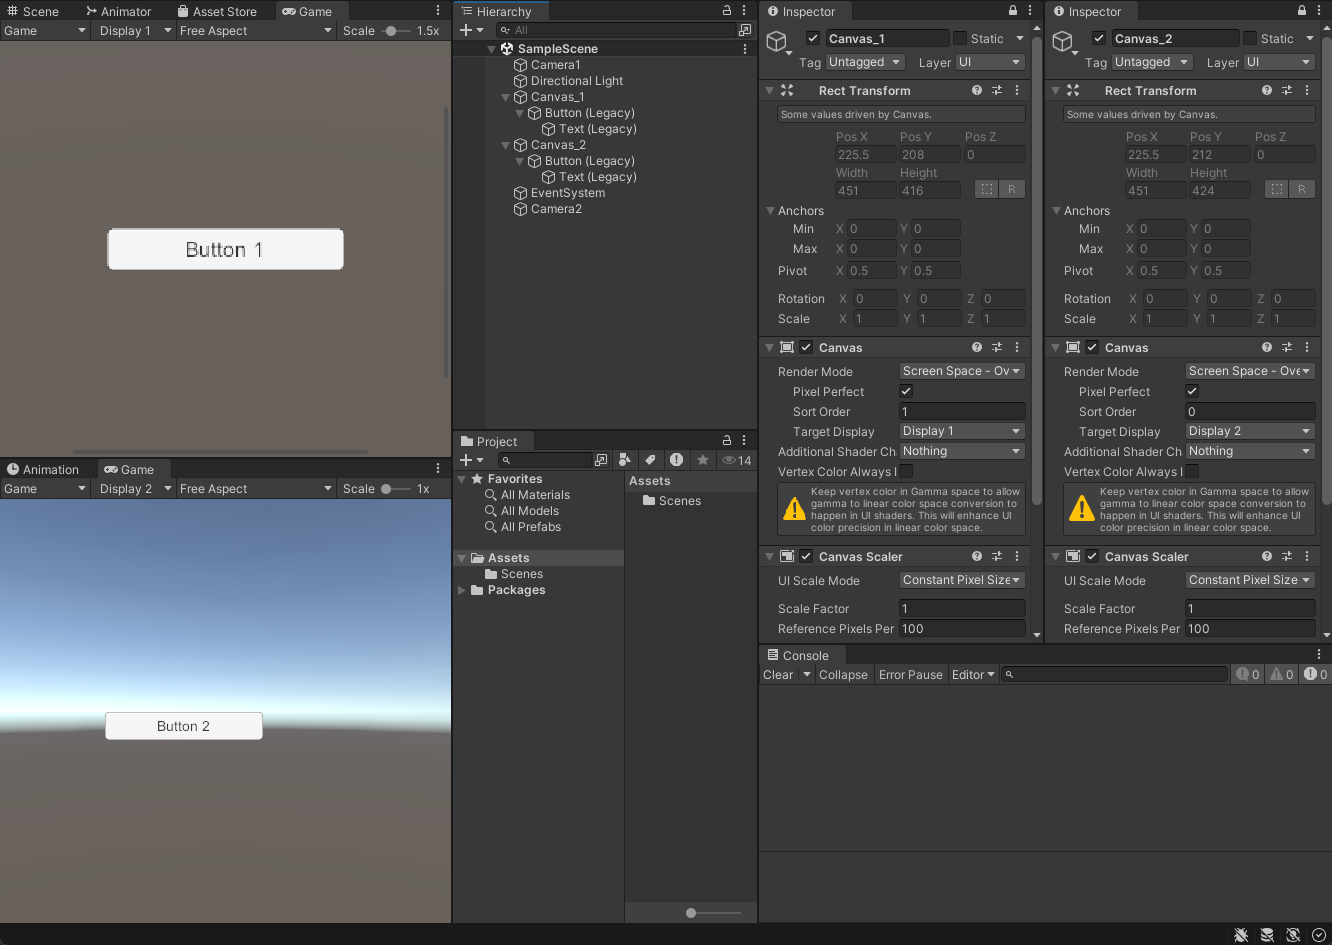The image size is (1332, 945).
Task: Adjust the top Game view Scale slider
Action: pyautogui.click(x=391, y=31)
